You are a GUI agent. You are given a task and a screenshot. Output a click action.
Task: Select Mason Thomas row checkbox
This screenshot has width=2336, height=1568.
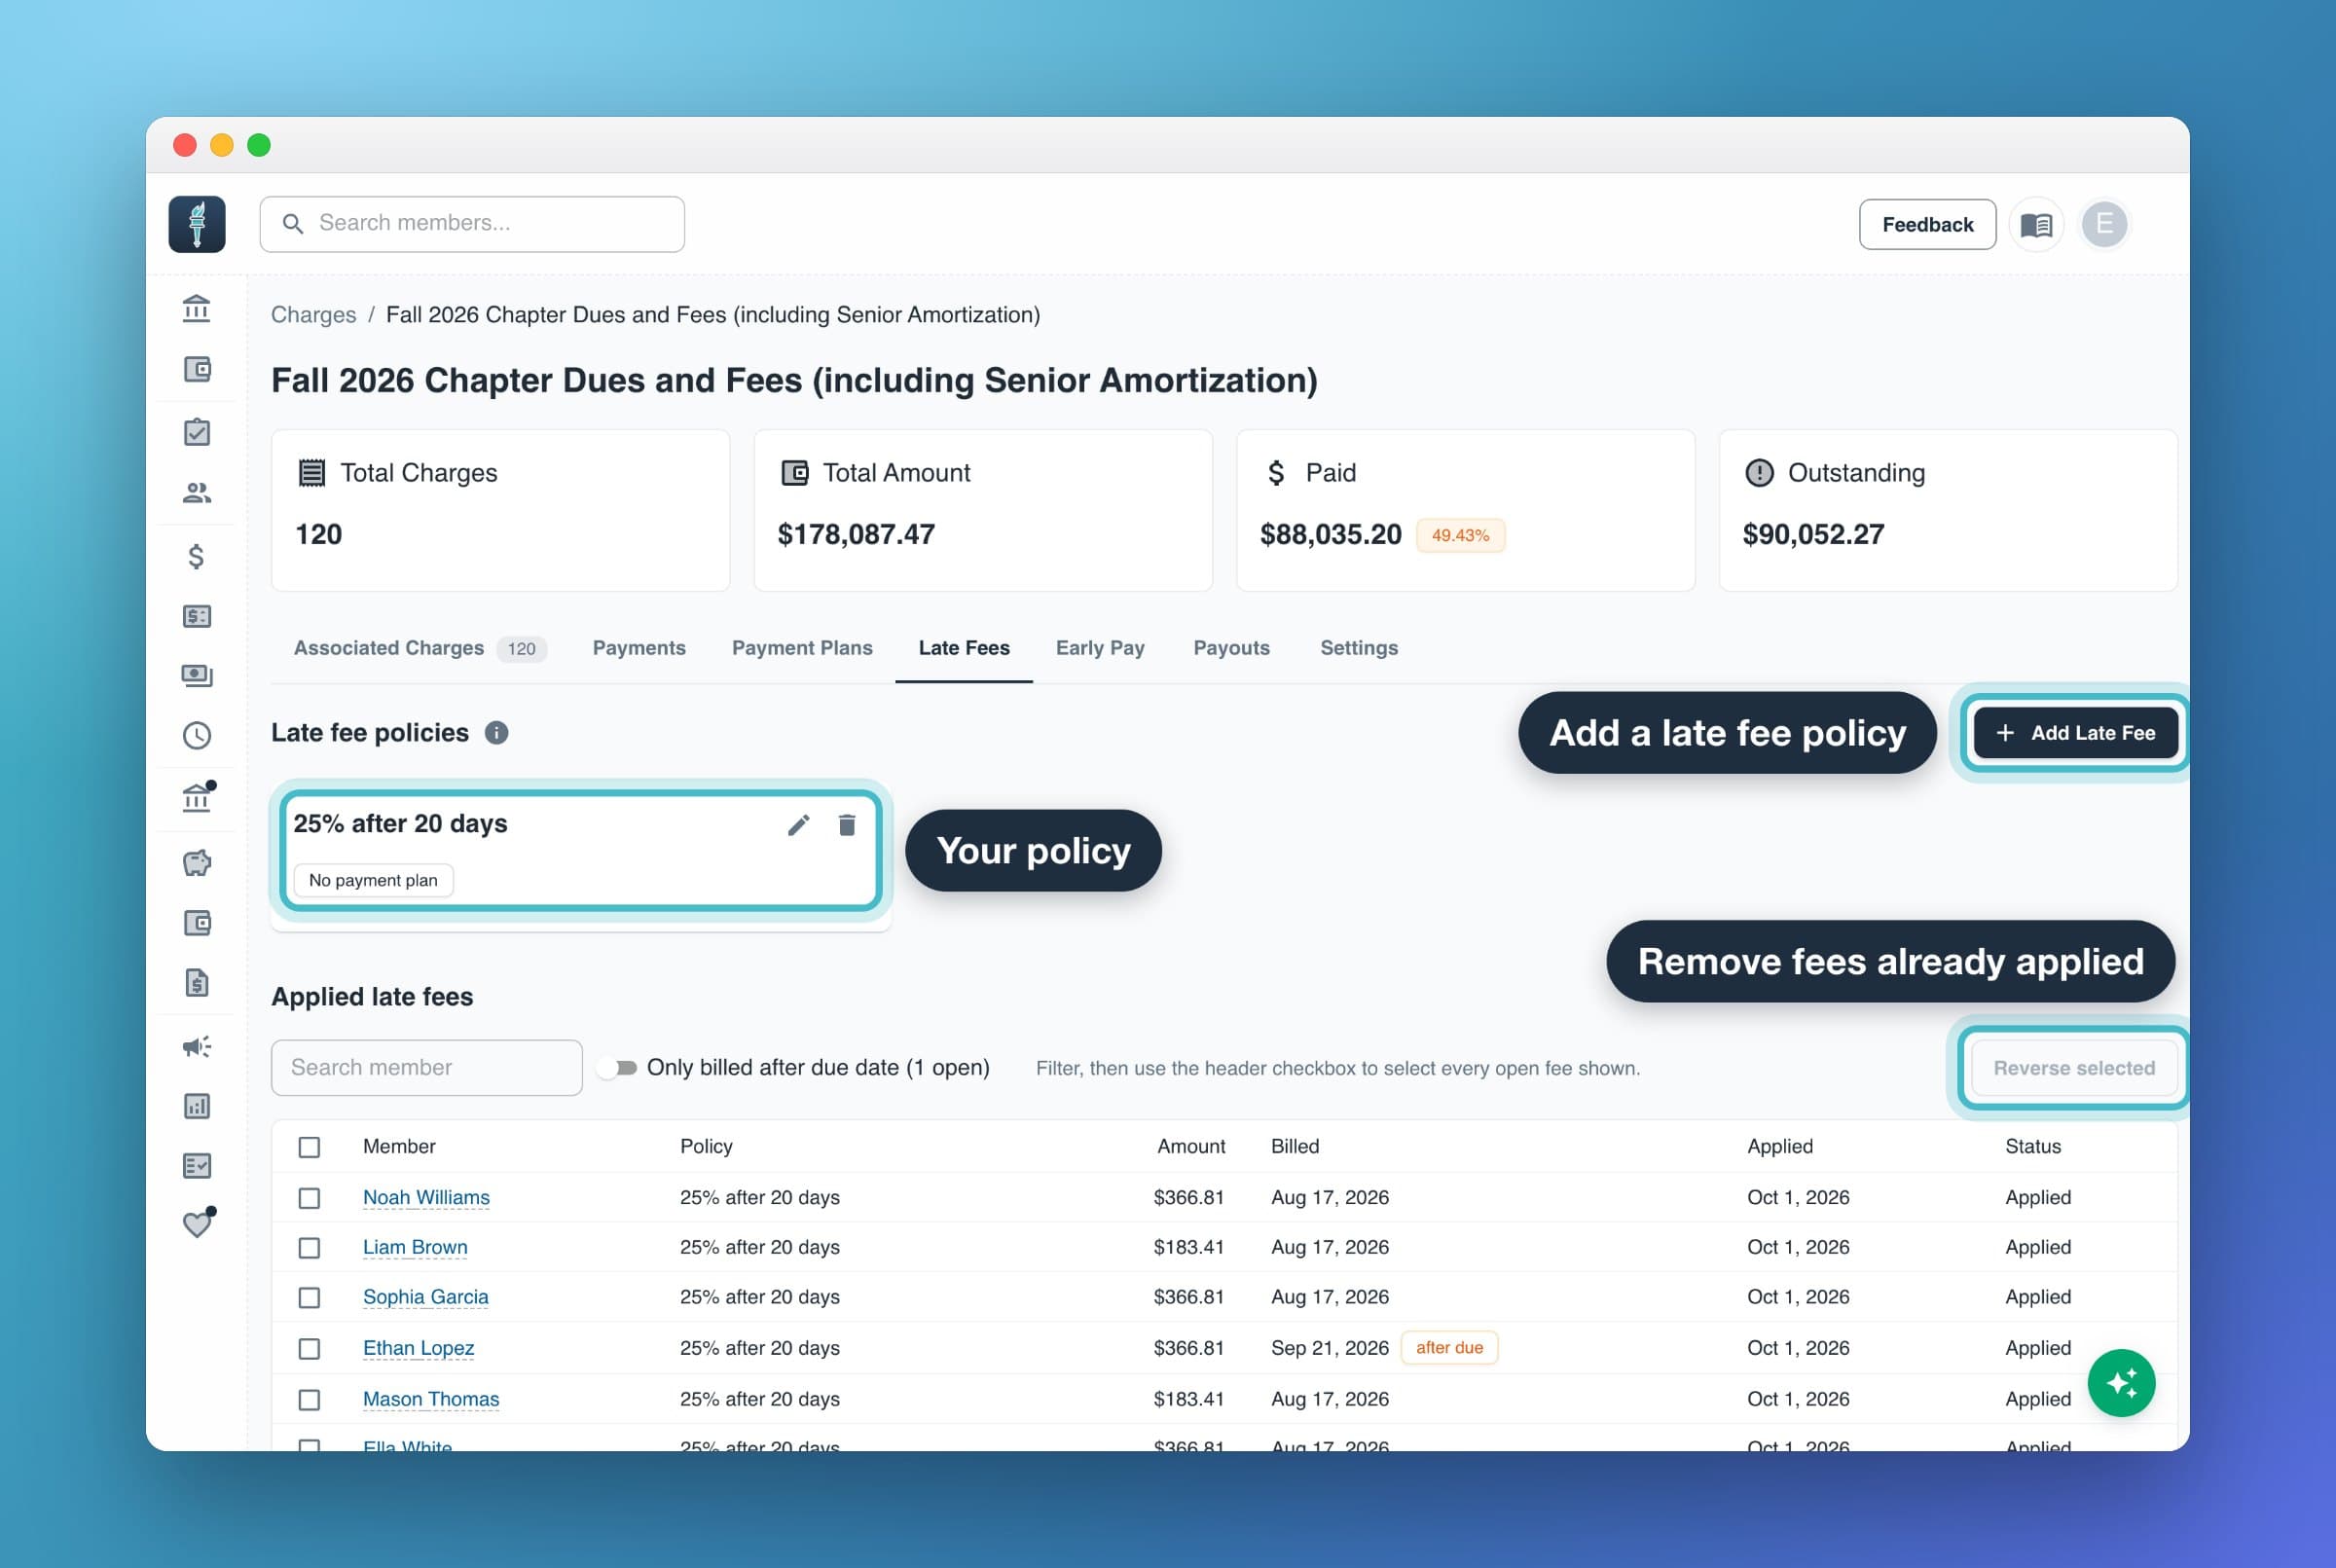(309, 1400)
